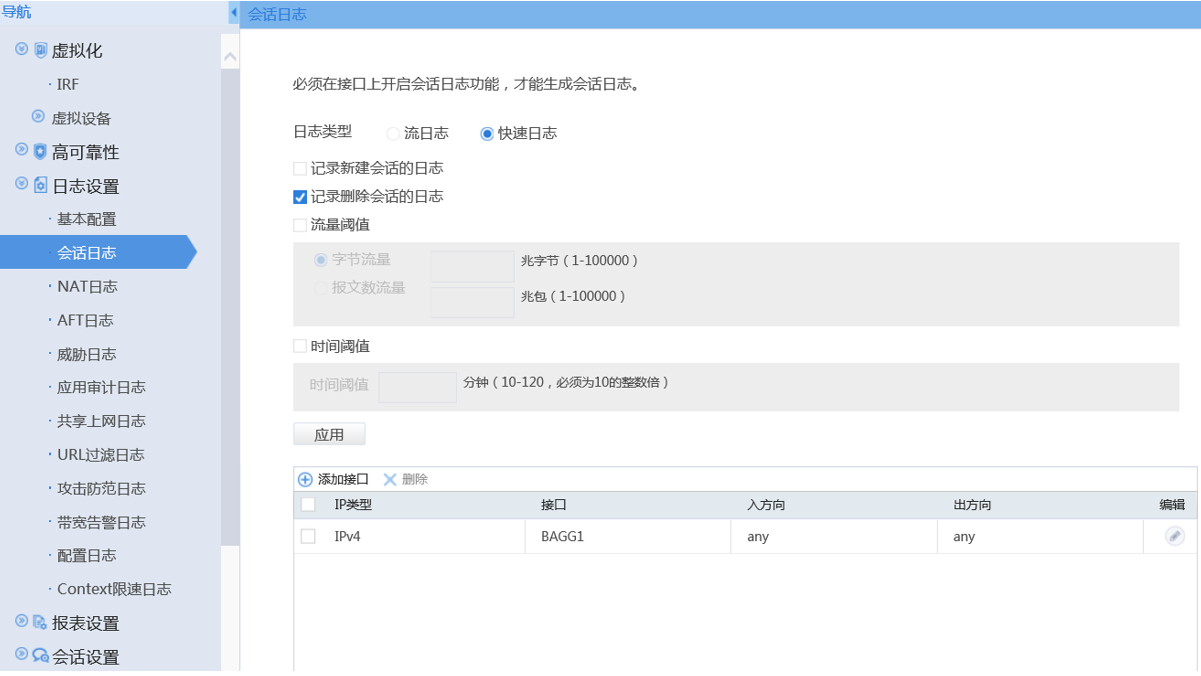The height and width of the screenshot is (676, 1201).
Task: Click the 会话设置 chat bubble icon
Action: click(40, 656)
